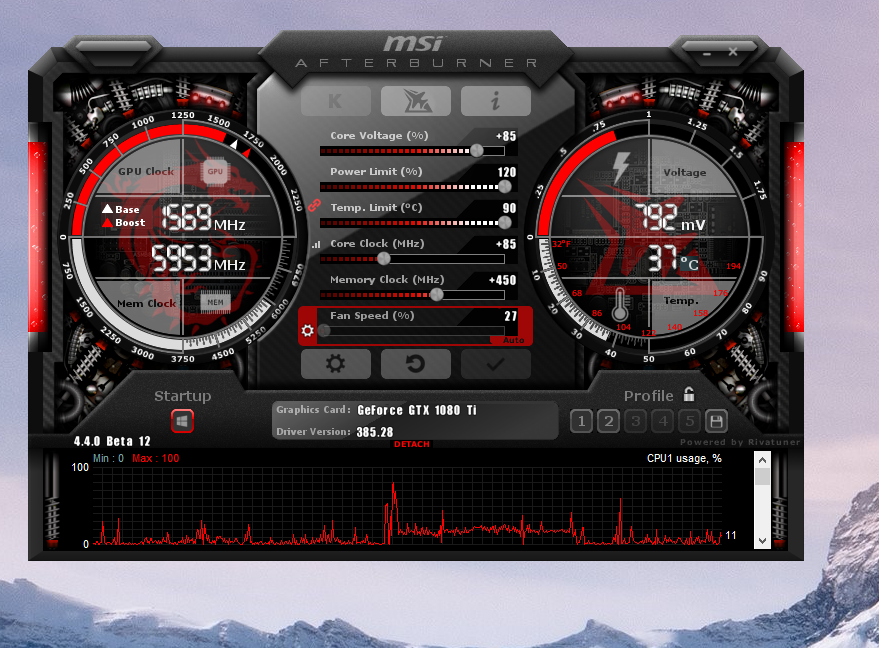Click the Fan Speed 27 value

(x=510, y=316)
